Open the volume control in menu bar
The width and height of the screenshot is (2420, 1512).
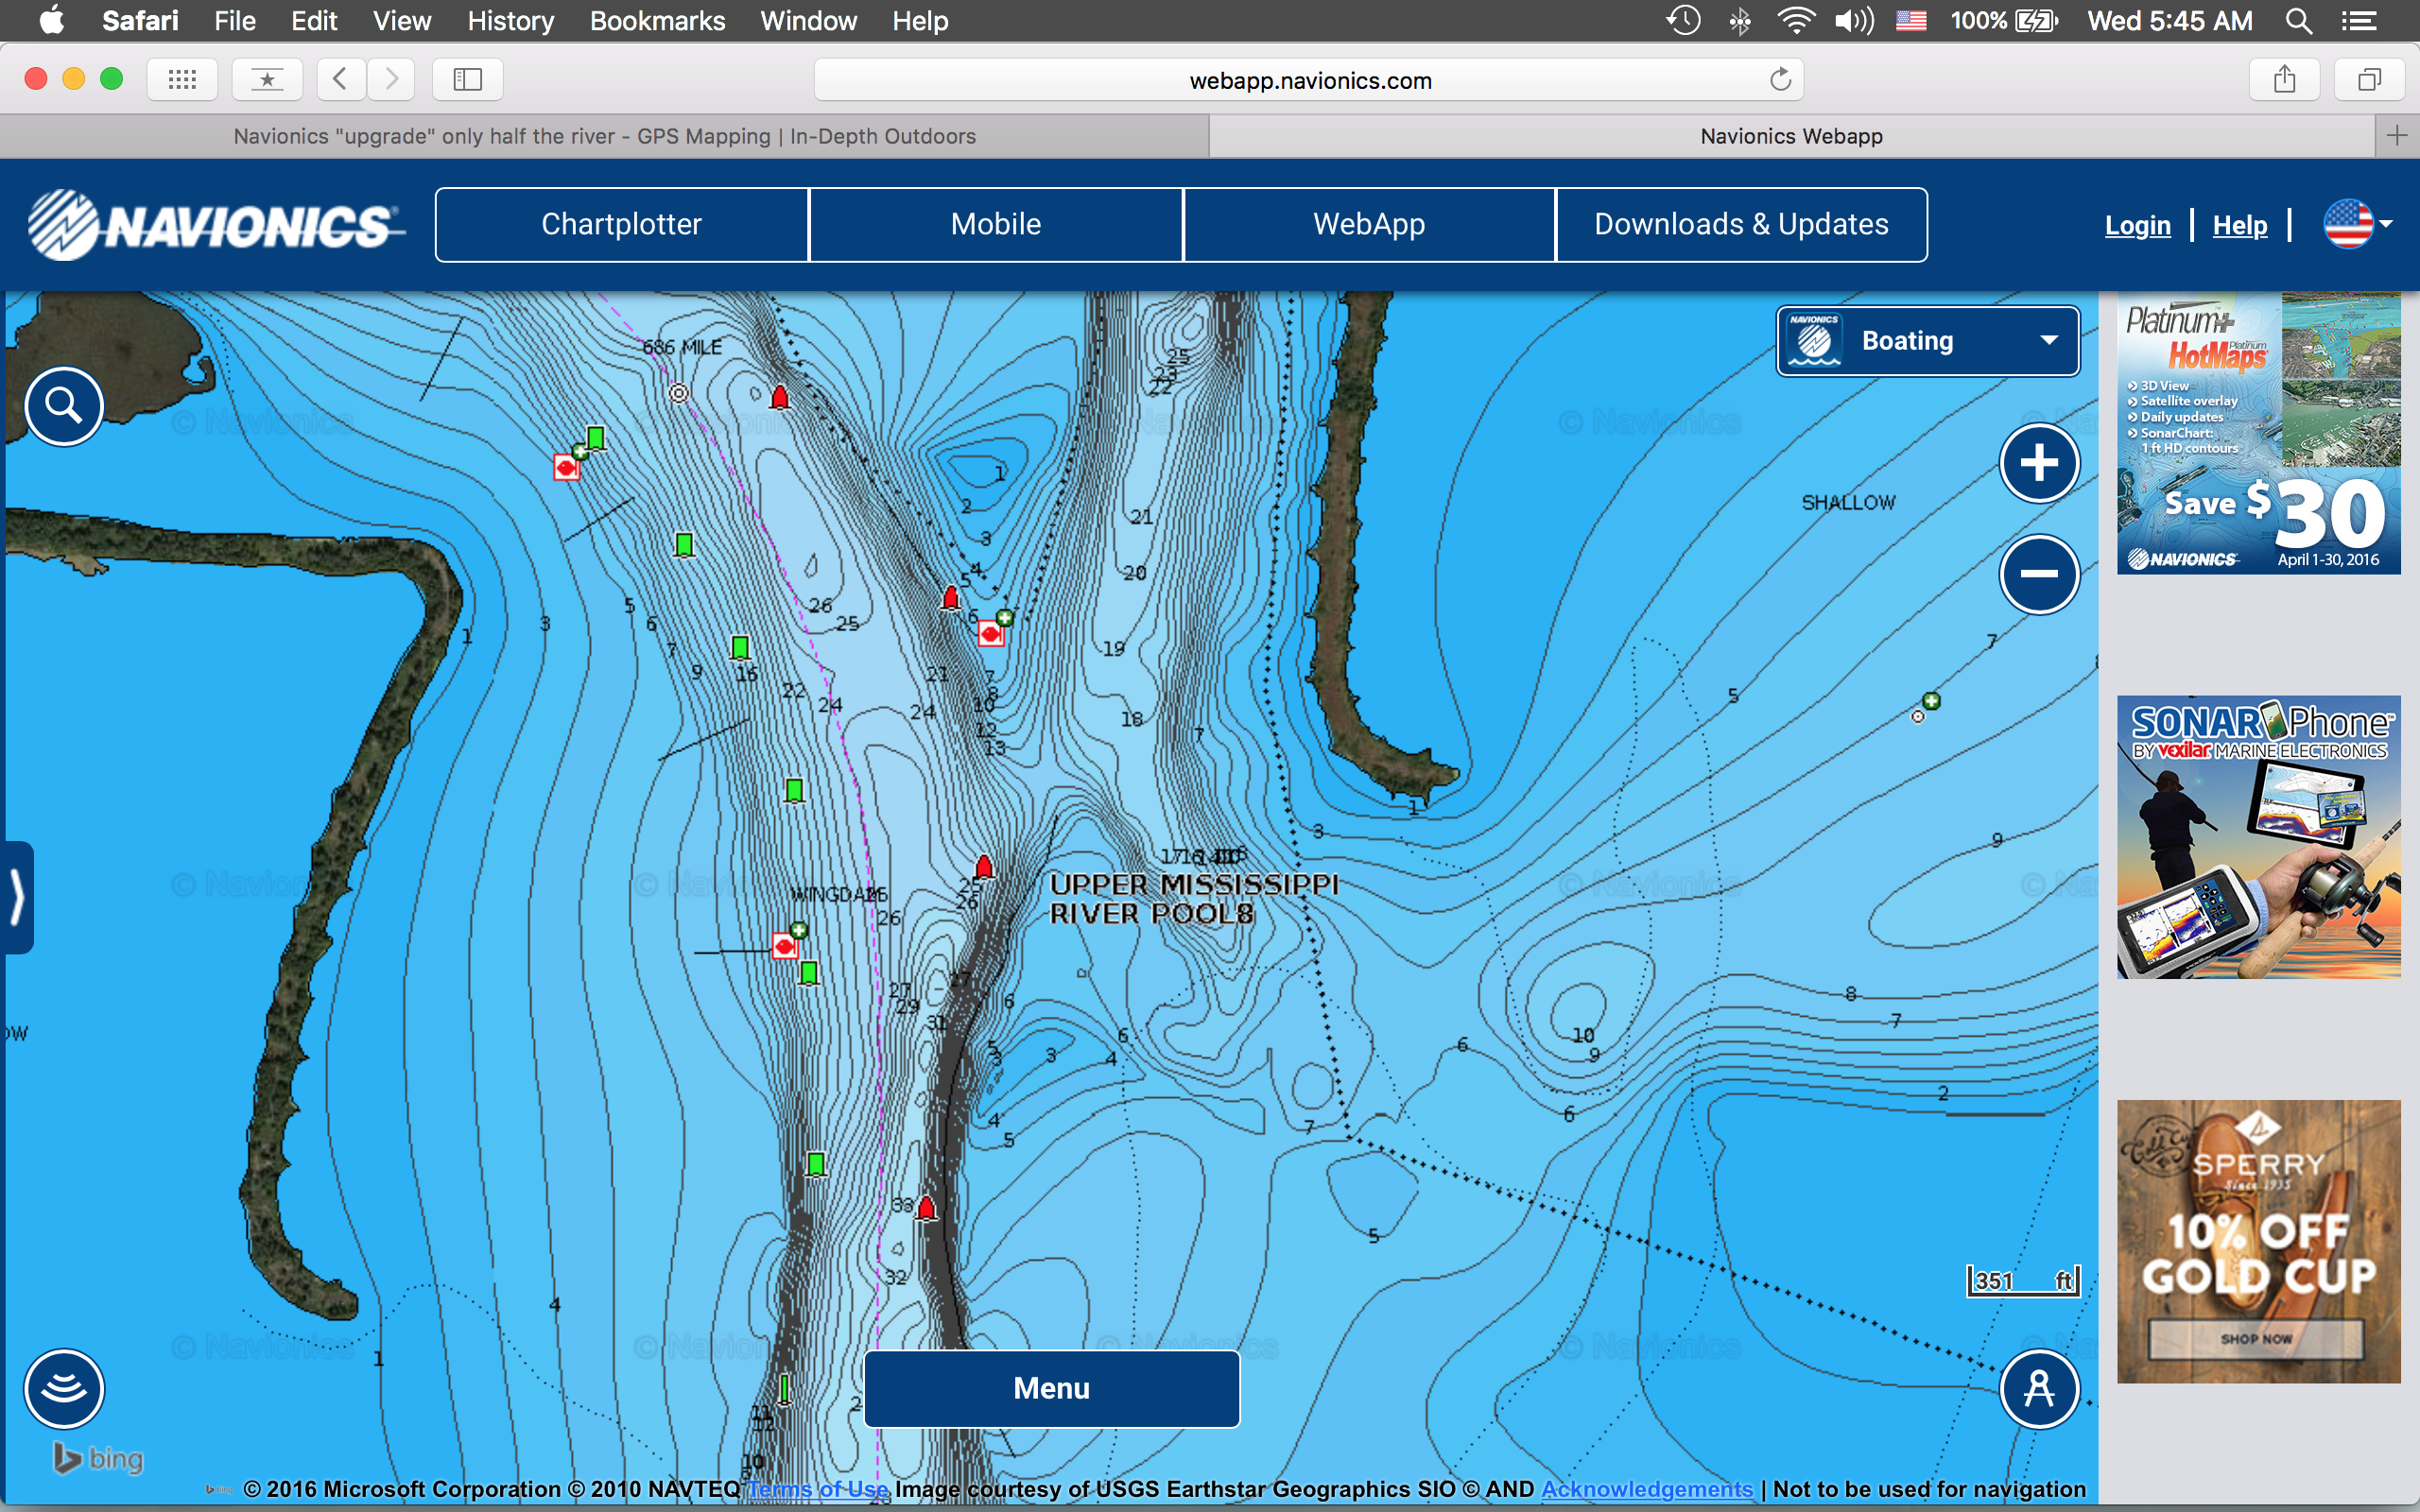click(x=1853, y=21)
